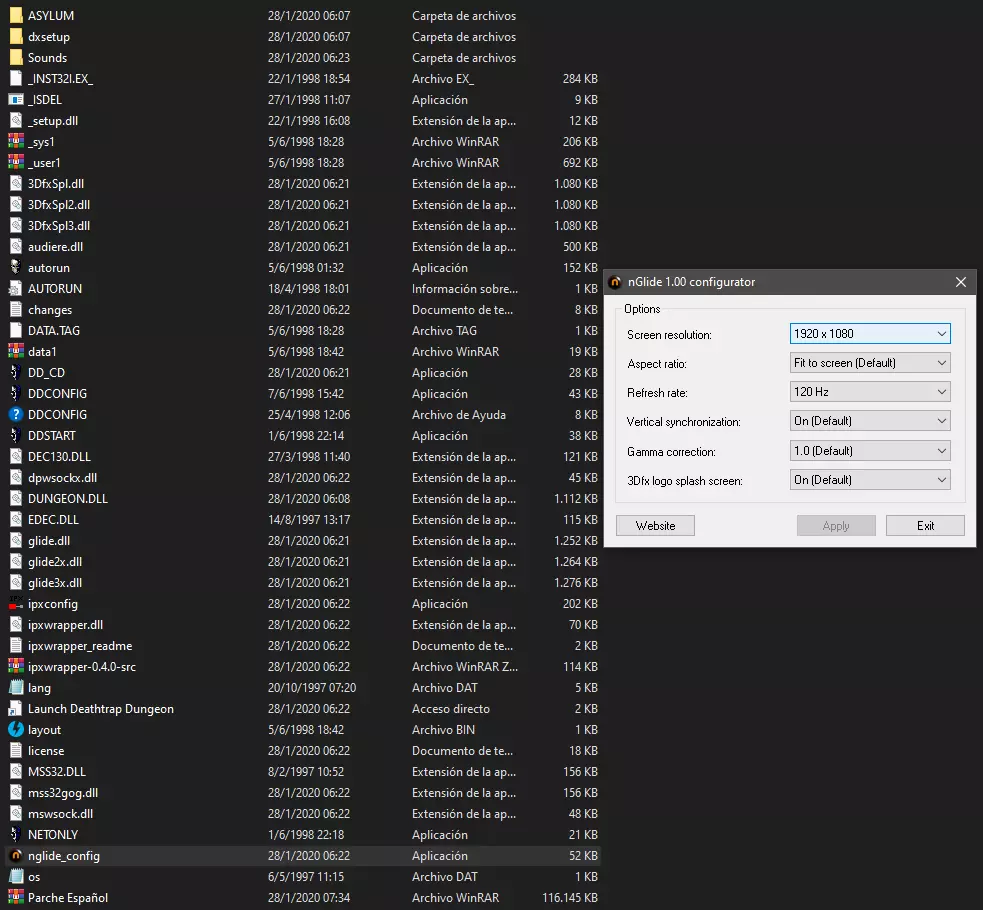The width and height of the screenshot is (983, 910).
Task: Select the autorun application icon
Action: (x=16, y=268)
